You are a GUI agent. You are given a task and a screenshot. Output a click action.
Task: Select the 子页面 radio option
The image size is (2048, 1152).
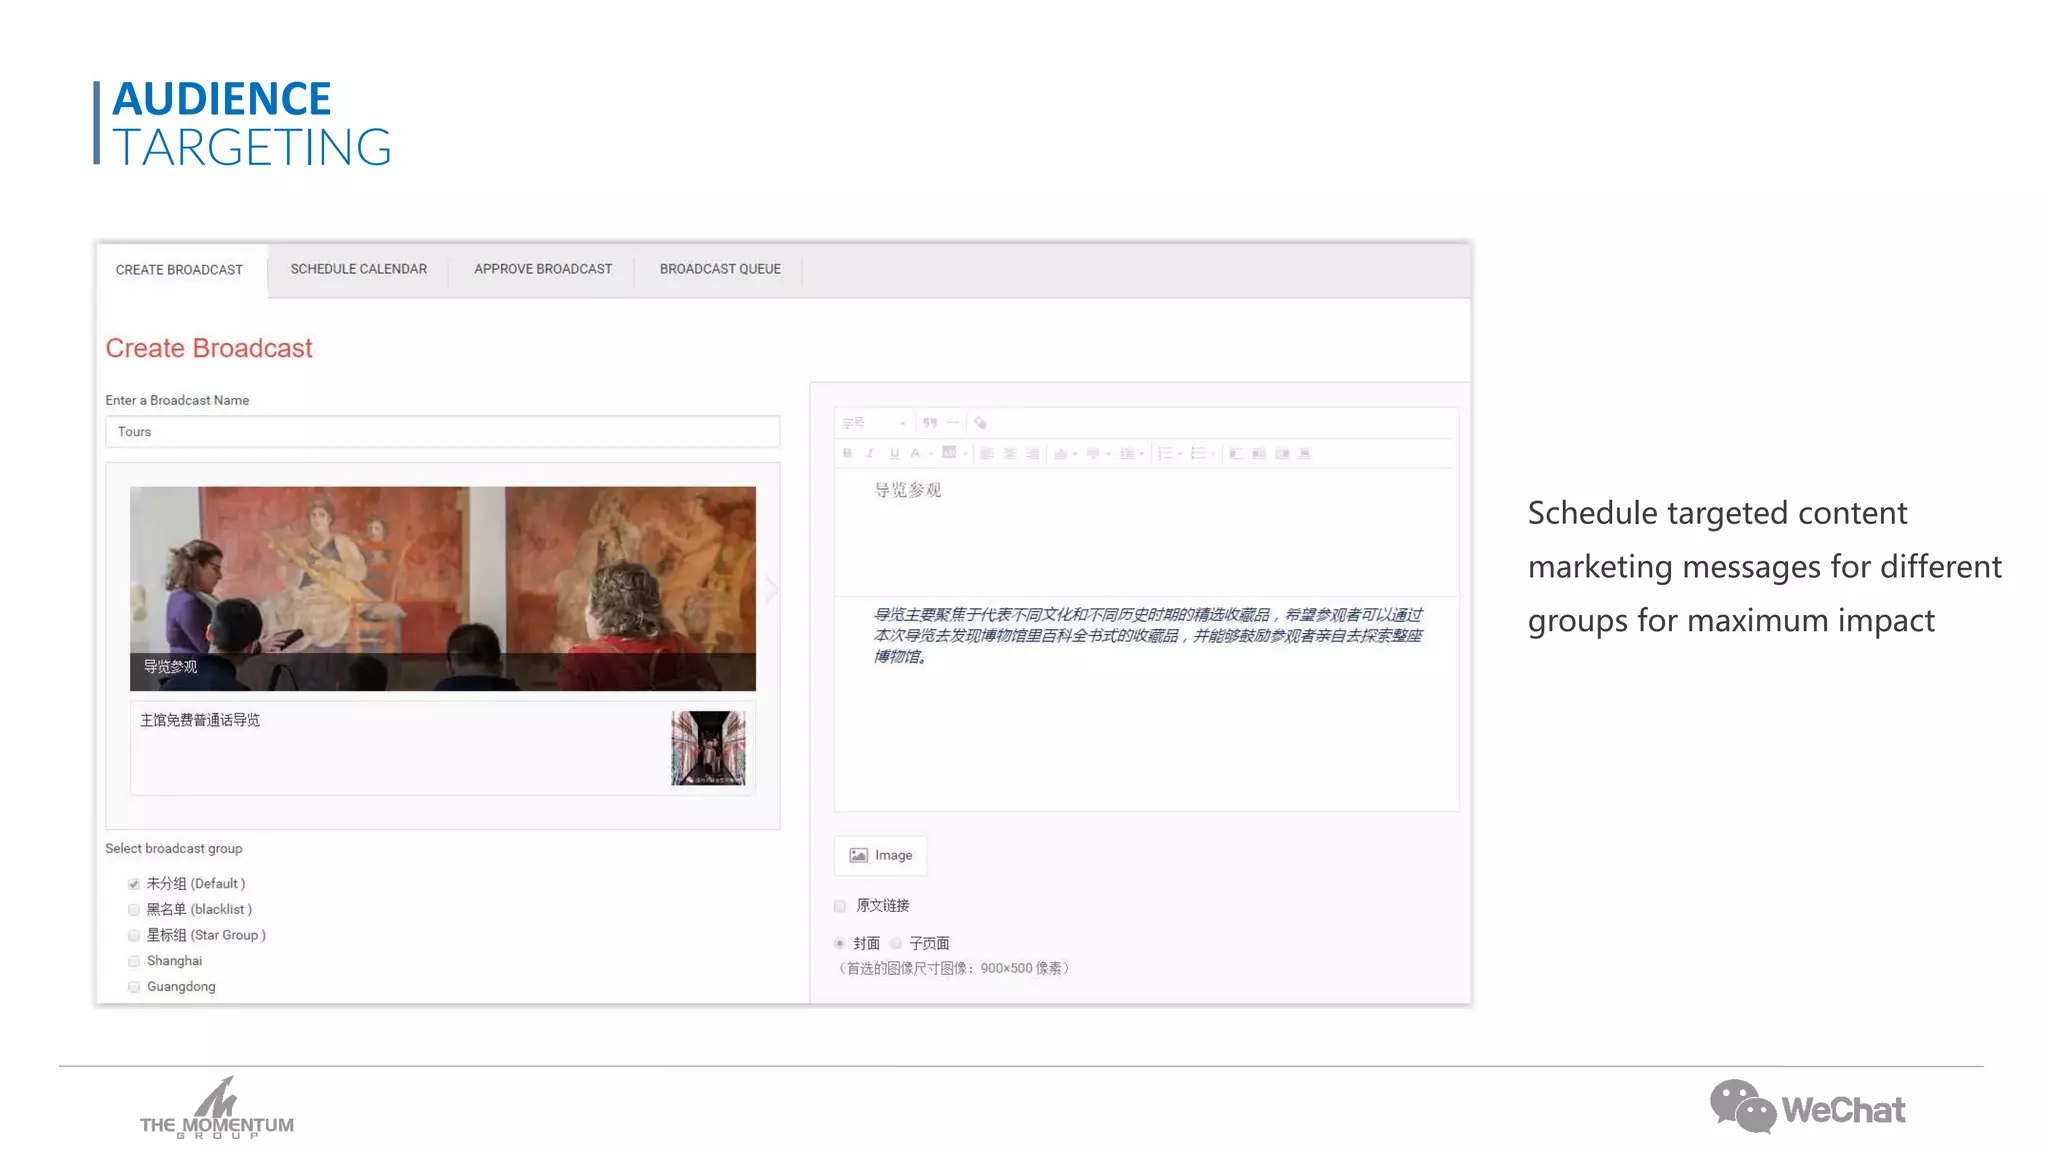coord(896,943)
